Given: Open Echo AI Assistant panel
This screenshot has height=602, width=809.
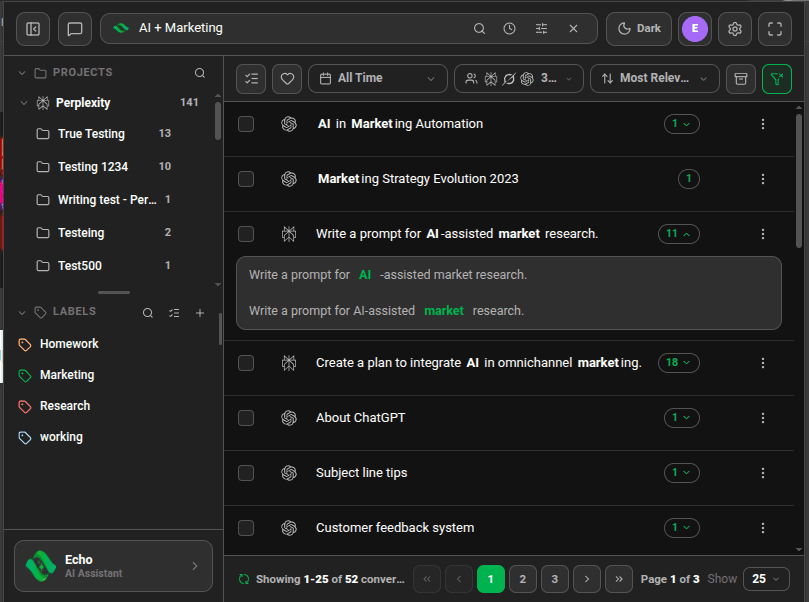Looking at the screenshot, I should point(114,566).
